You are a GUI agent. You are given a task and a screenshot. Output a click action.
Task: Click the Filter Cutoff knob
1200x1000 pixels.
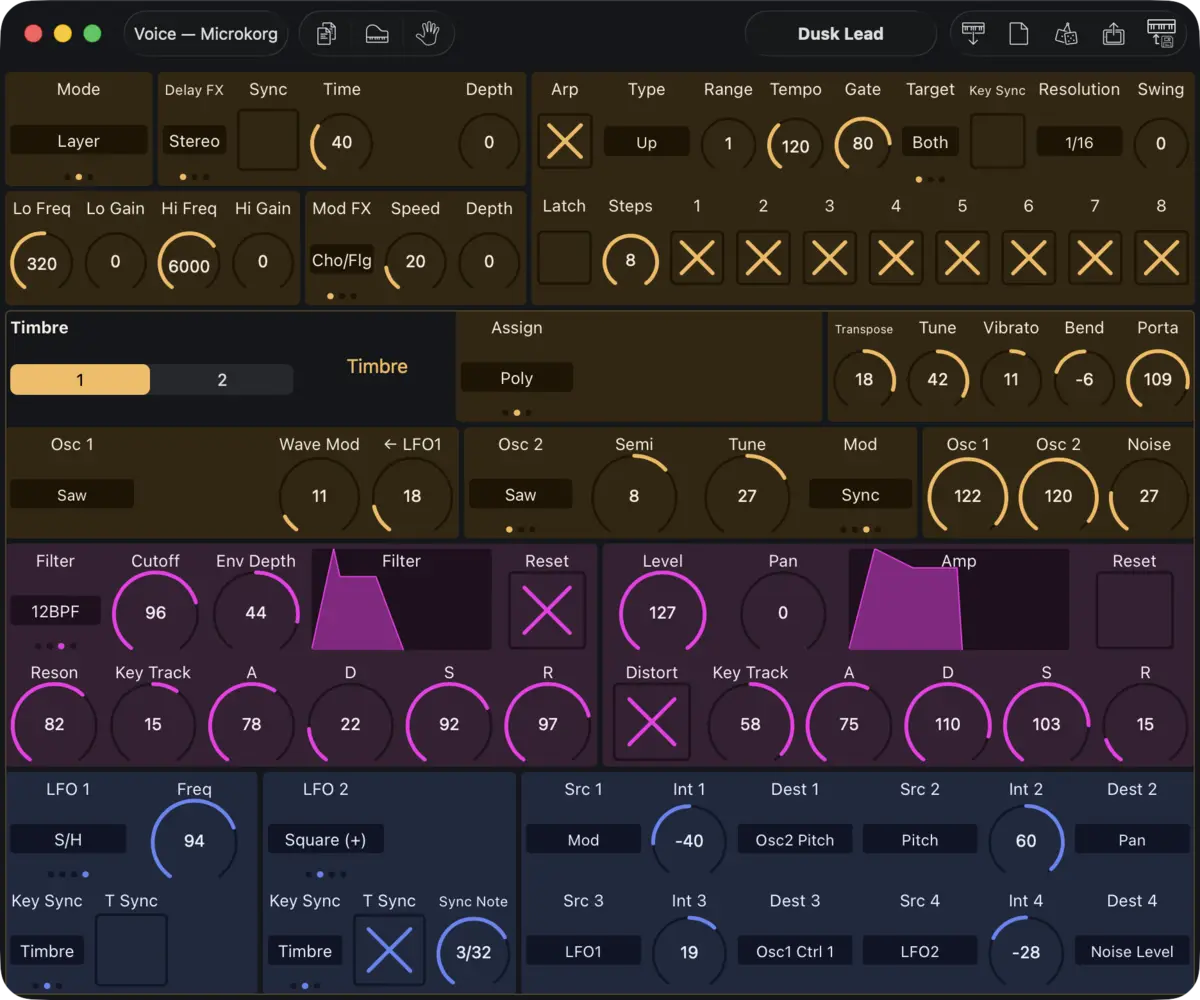click(x=155, y=612)
